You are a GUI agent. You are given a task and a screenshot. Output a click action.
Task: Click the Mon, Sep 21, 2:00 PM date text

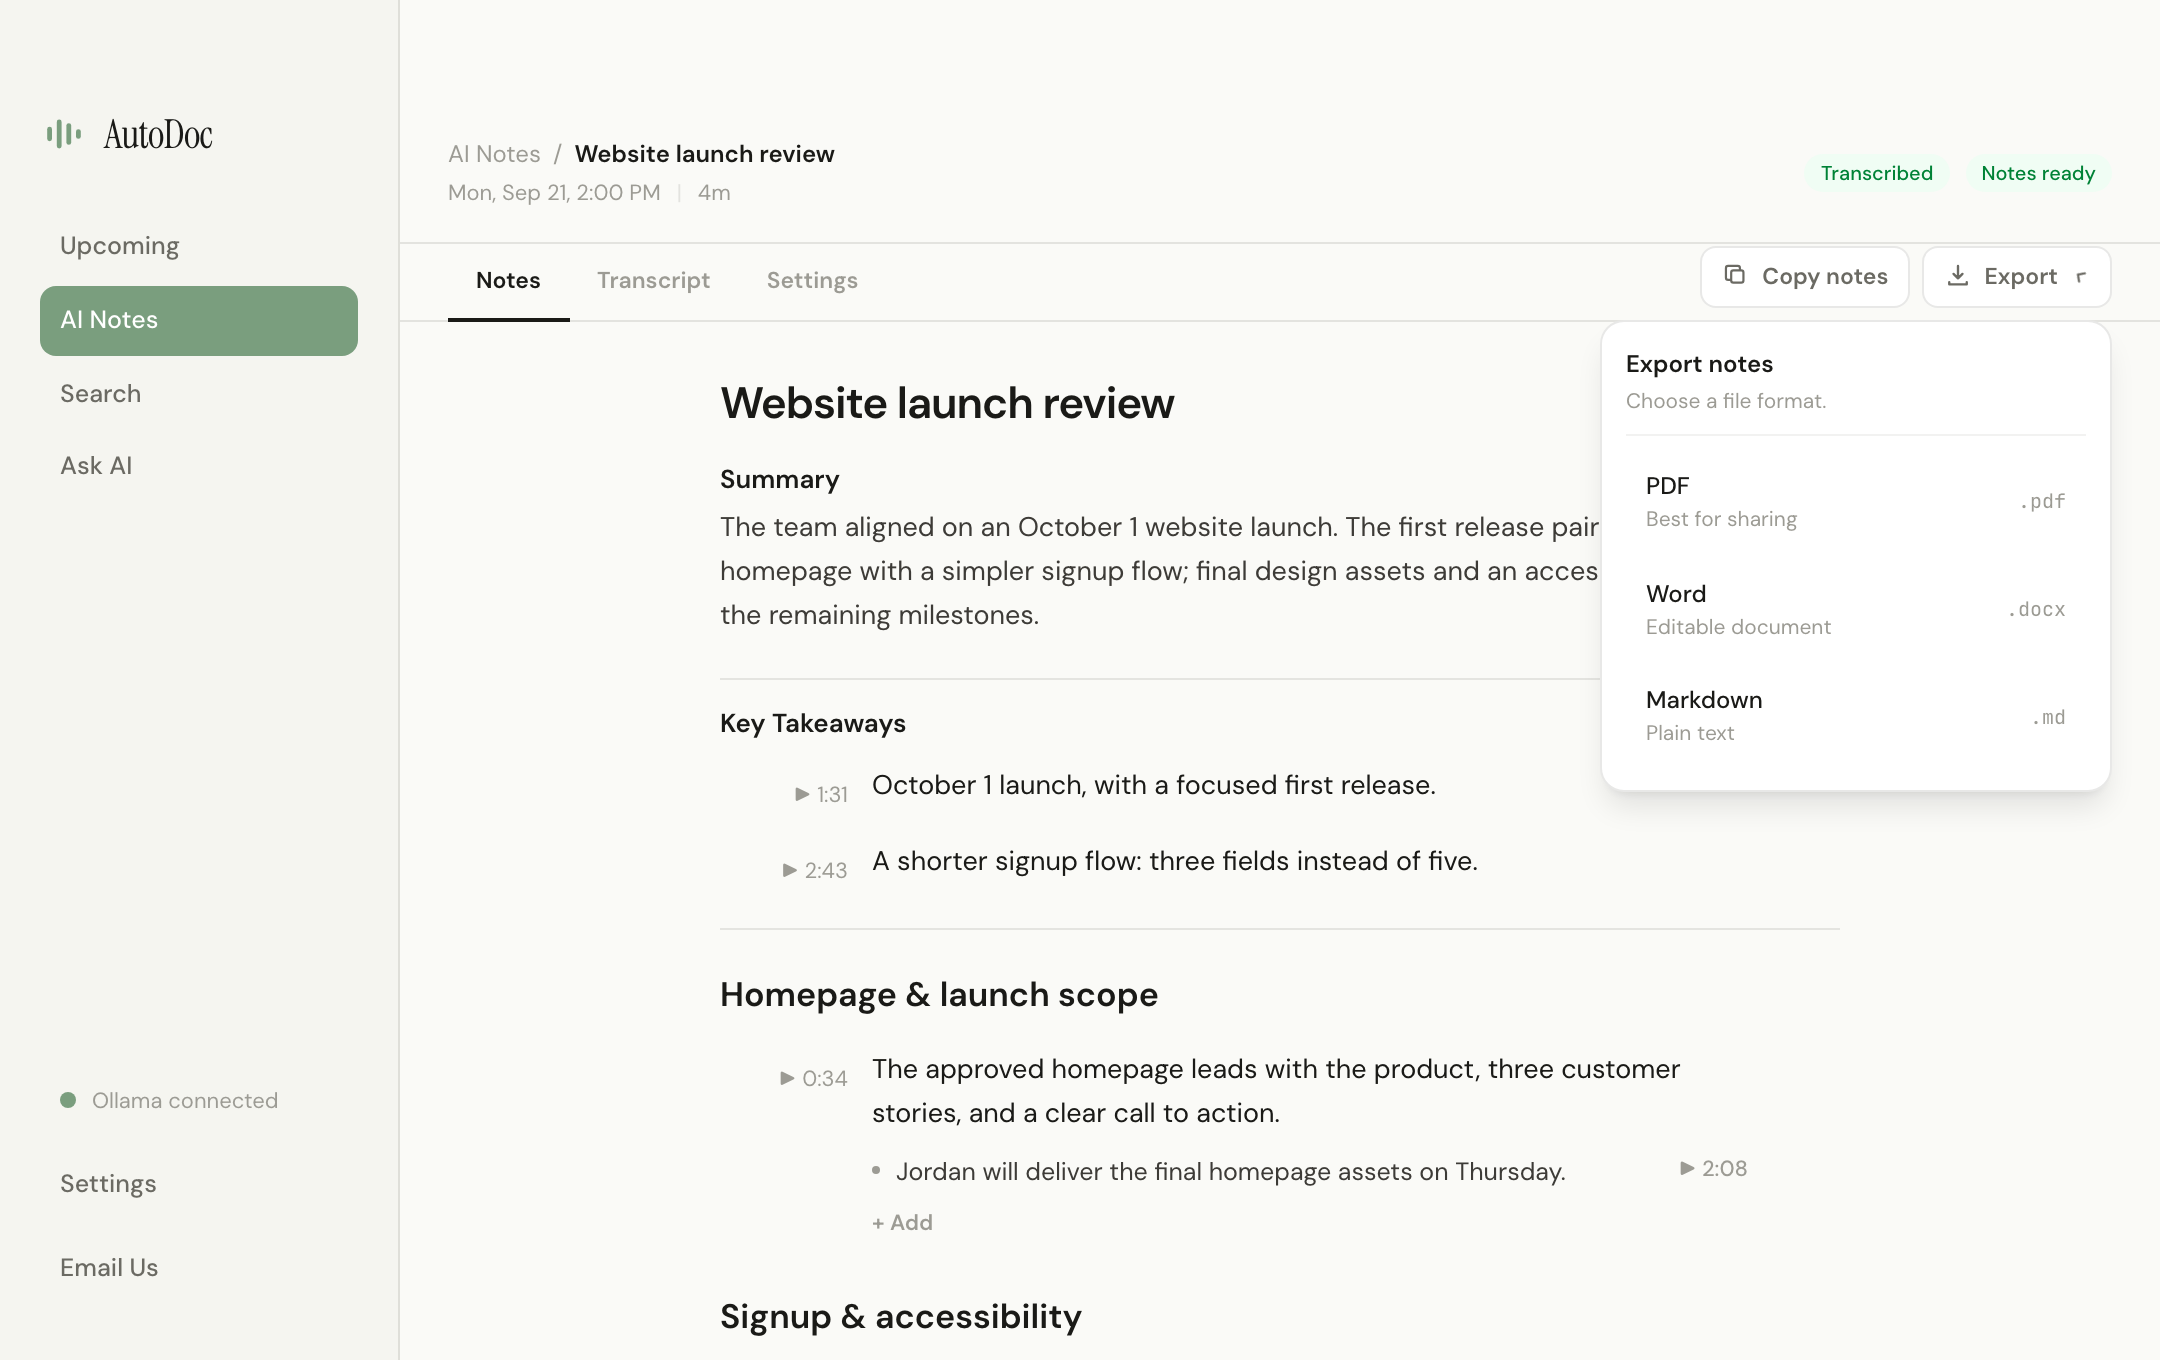[x=554, y=193]
